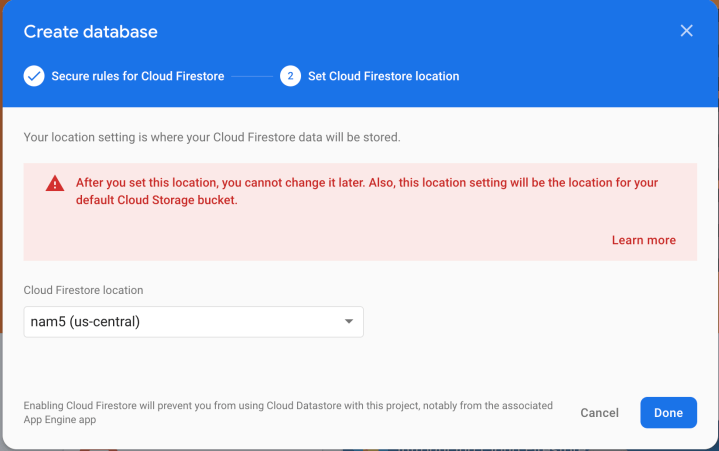Screen dimensions: 719x451
Task: Confirm with the Done button
Action: (x=668, y=412)
